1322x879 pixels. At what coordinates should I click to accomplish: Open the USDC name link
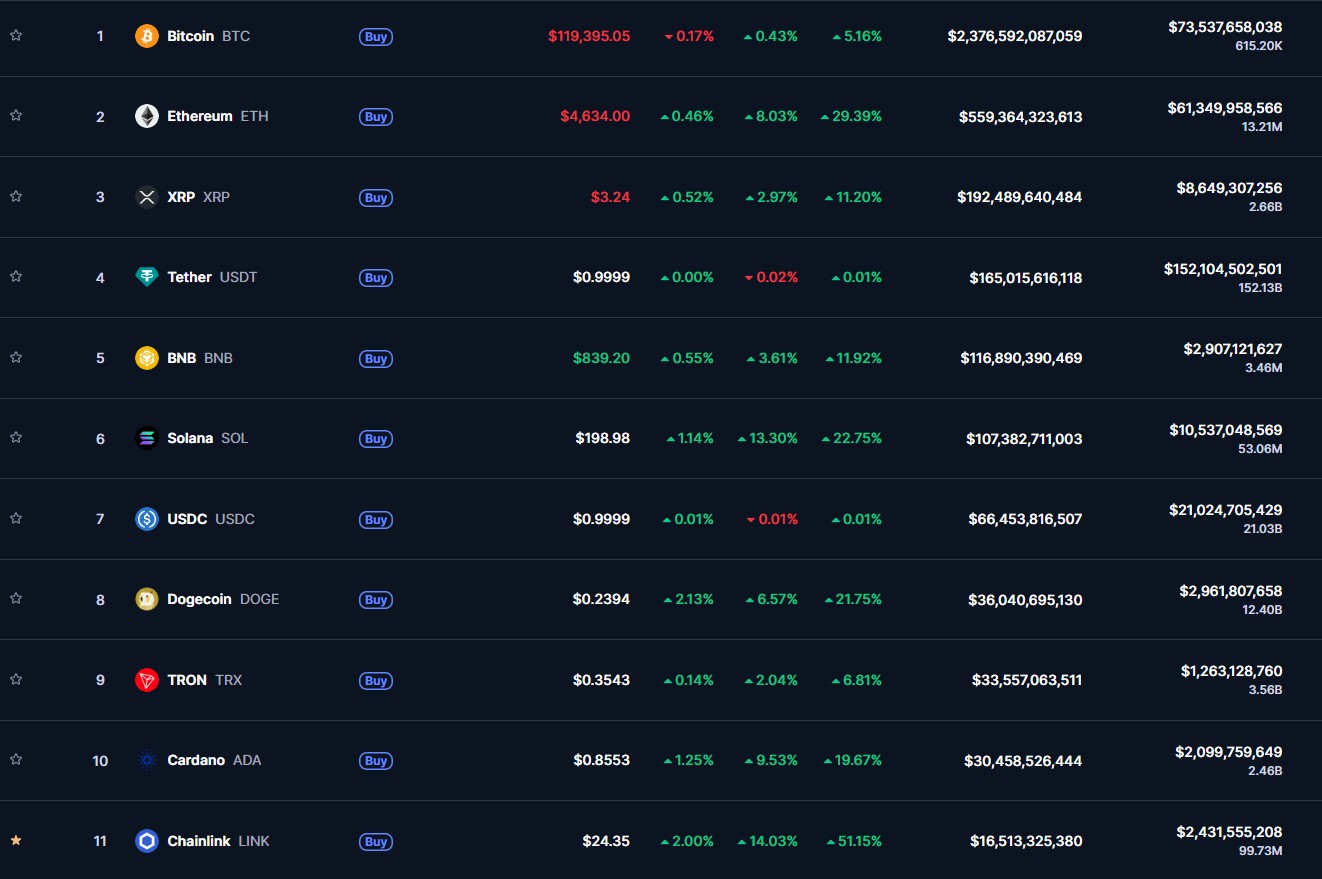pos(211,519)
